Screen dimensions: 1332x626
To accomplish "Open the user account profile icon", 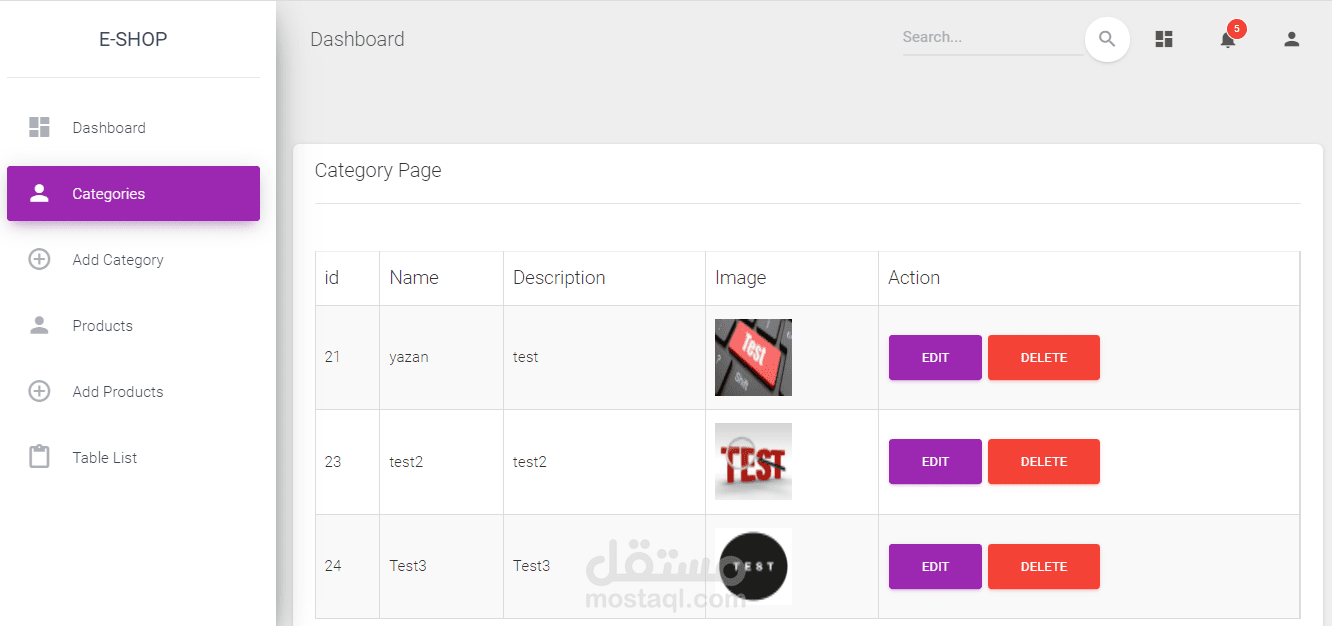I will 1291,40.
